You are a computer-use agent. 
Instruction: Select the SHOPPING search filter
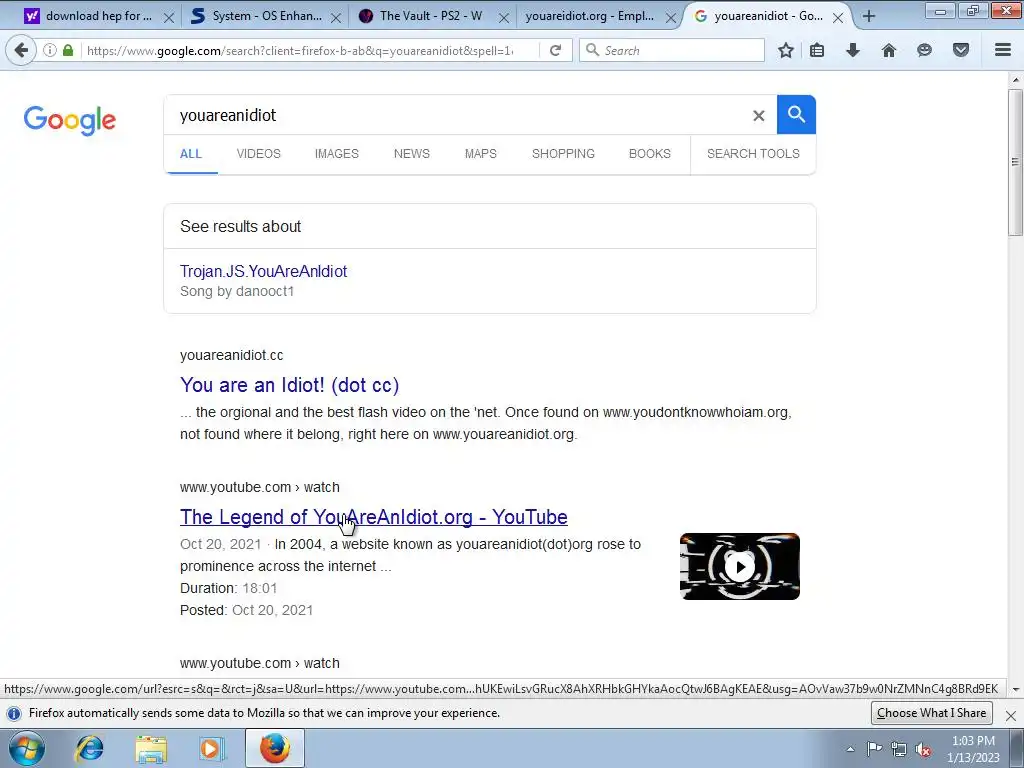[563, 154]
